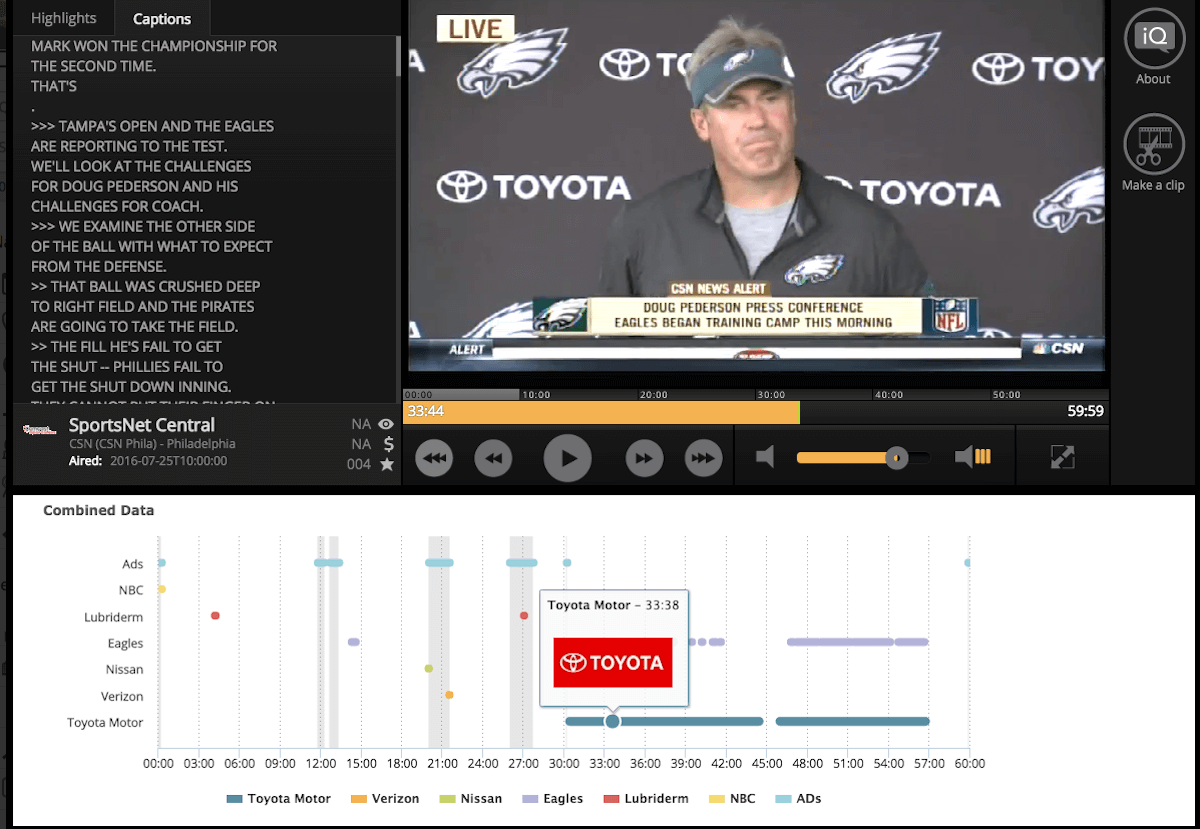
Task: Mute audio using the small speaker icon
Action: 766,457
